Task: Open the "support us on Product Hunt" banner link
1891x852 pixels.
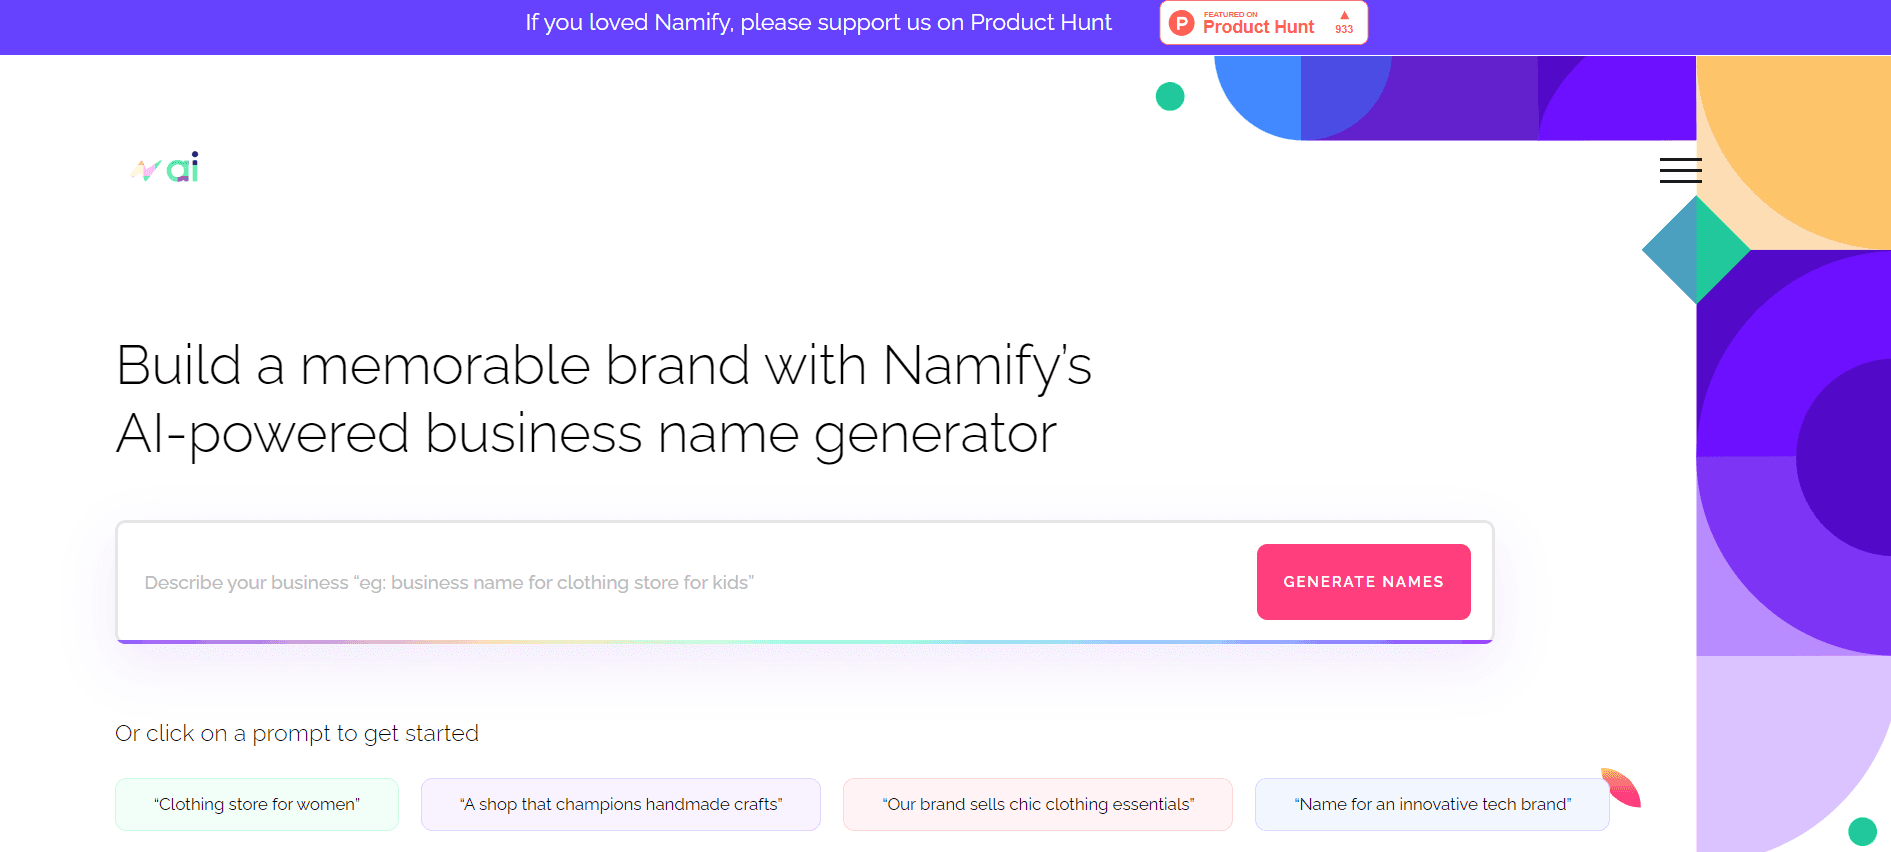Action: (818, 22)
